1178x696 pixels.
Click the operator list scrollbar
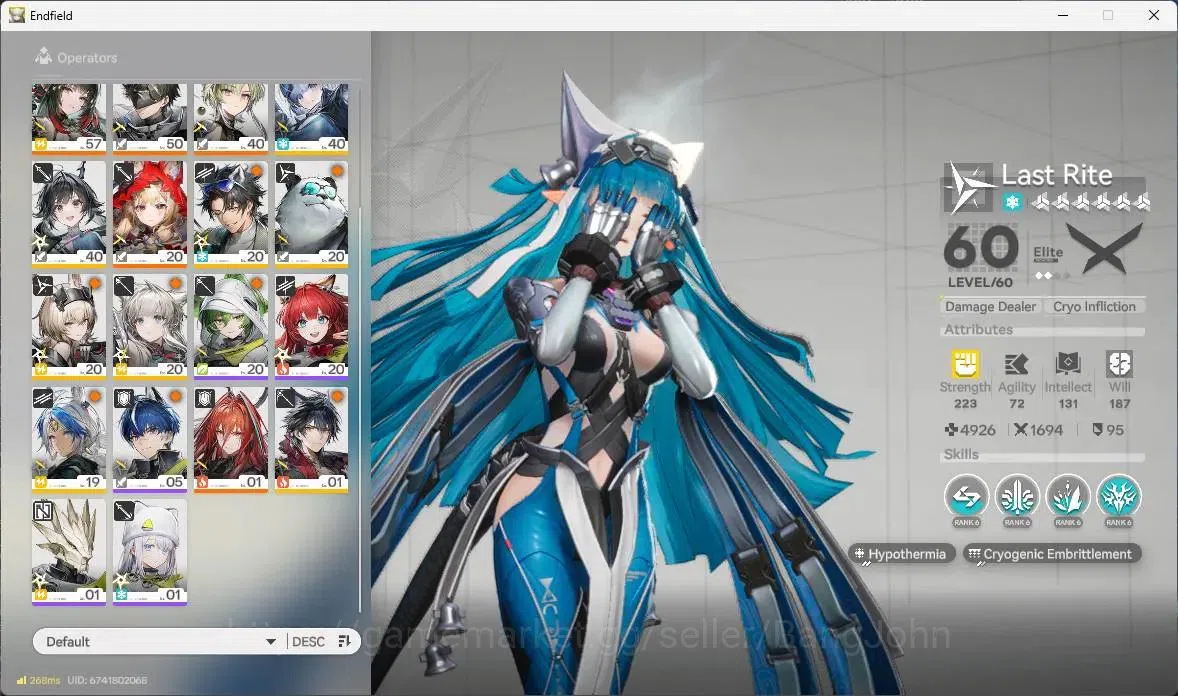(x=360, y=410)
